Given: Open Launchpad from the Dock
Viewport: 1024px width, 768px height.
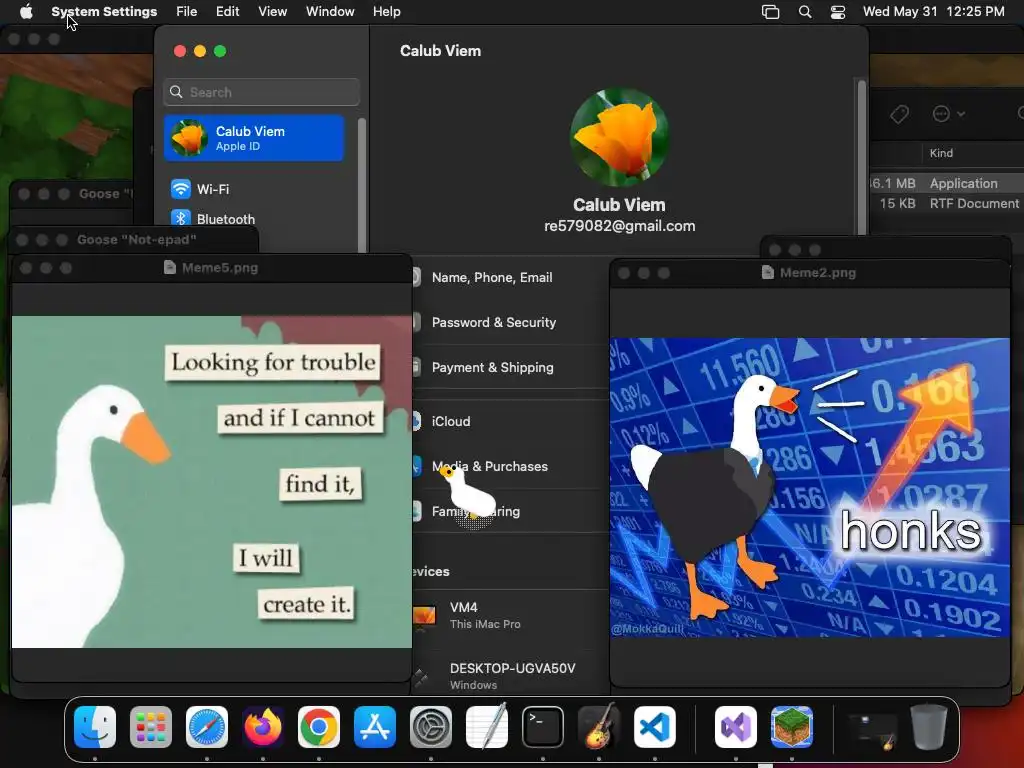Looking at the screenshot, I should click(151, 727).
